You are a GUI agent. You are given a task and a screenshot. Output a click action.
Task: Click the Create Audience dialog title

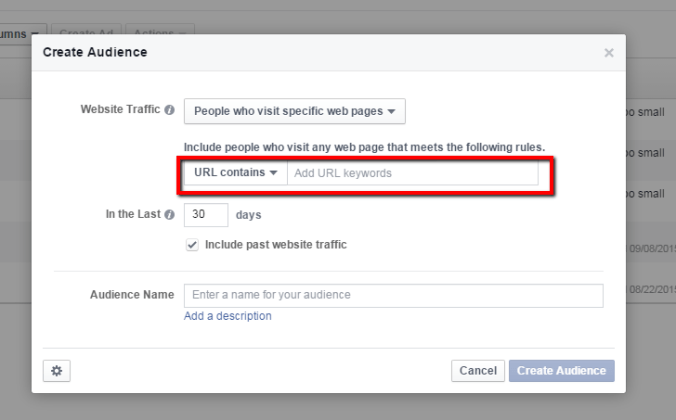pyautogui.click(x=94, y=52)
